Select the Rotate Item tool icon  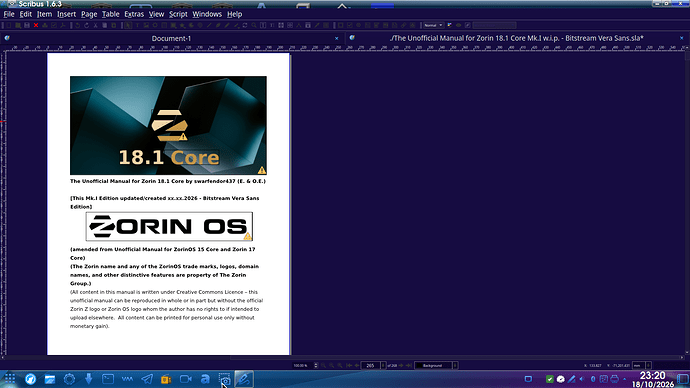[x=245, y=25]
